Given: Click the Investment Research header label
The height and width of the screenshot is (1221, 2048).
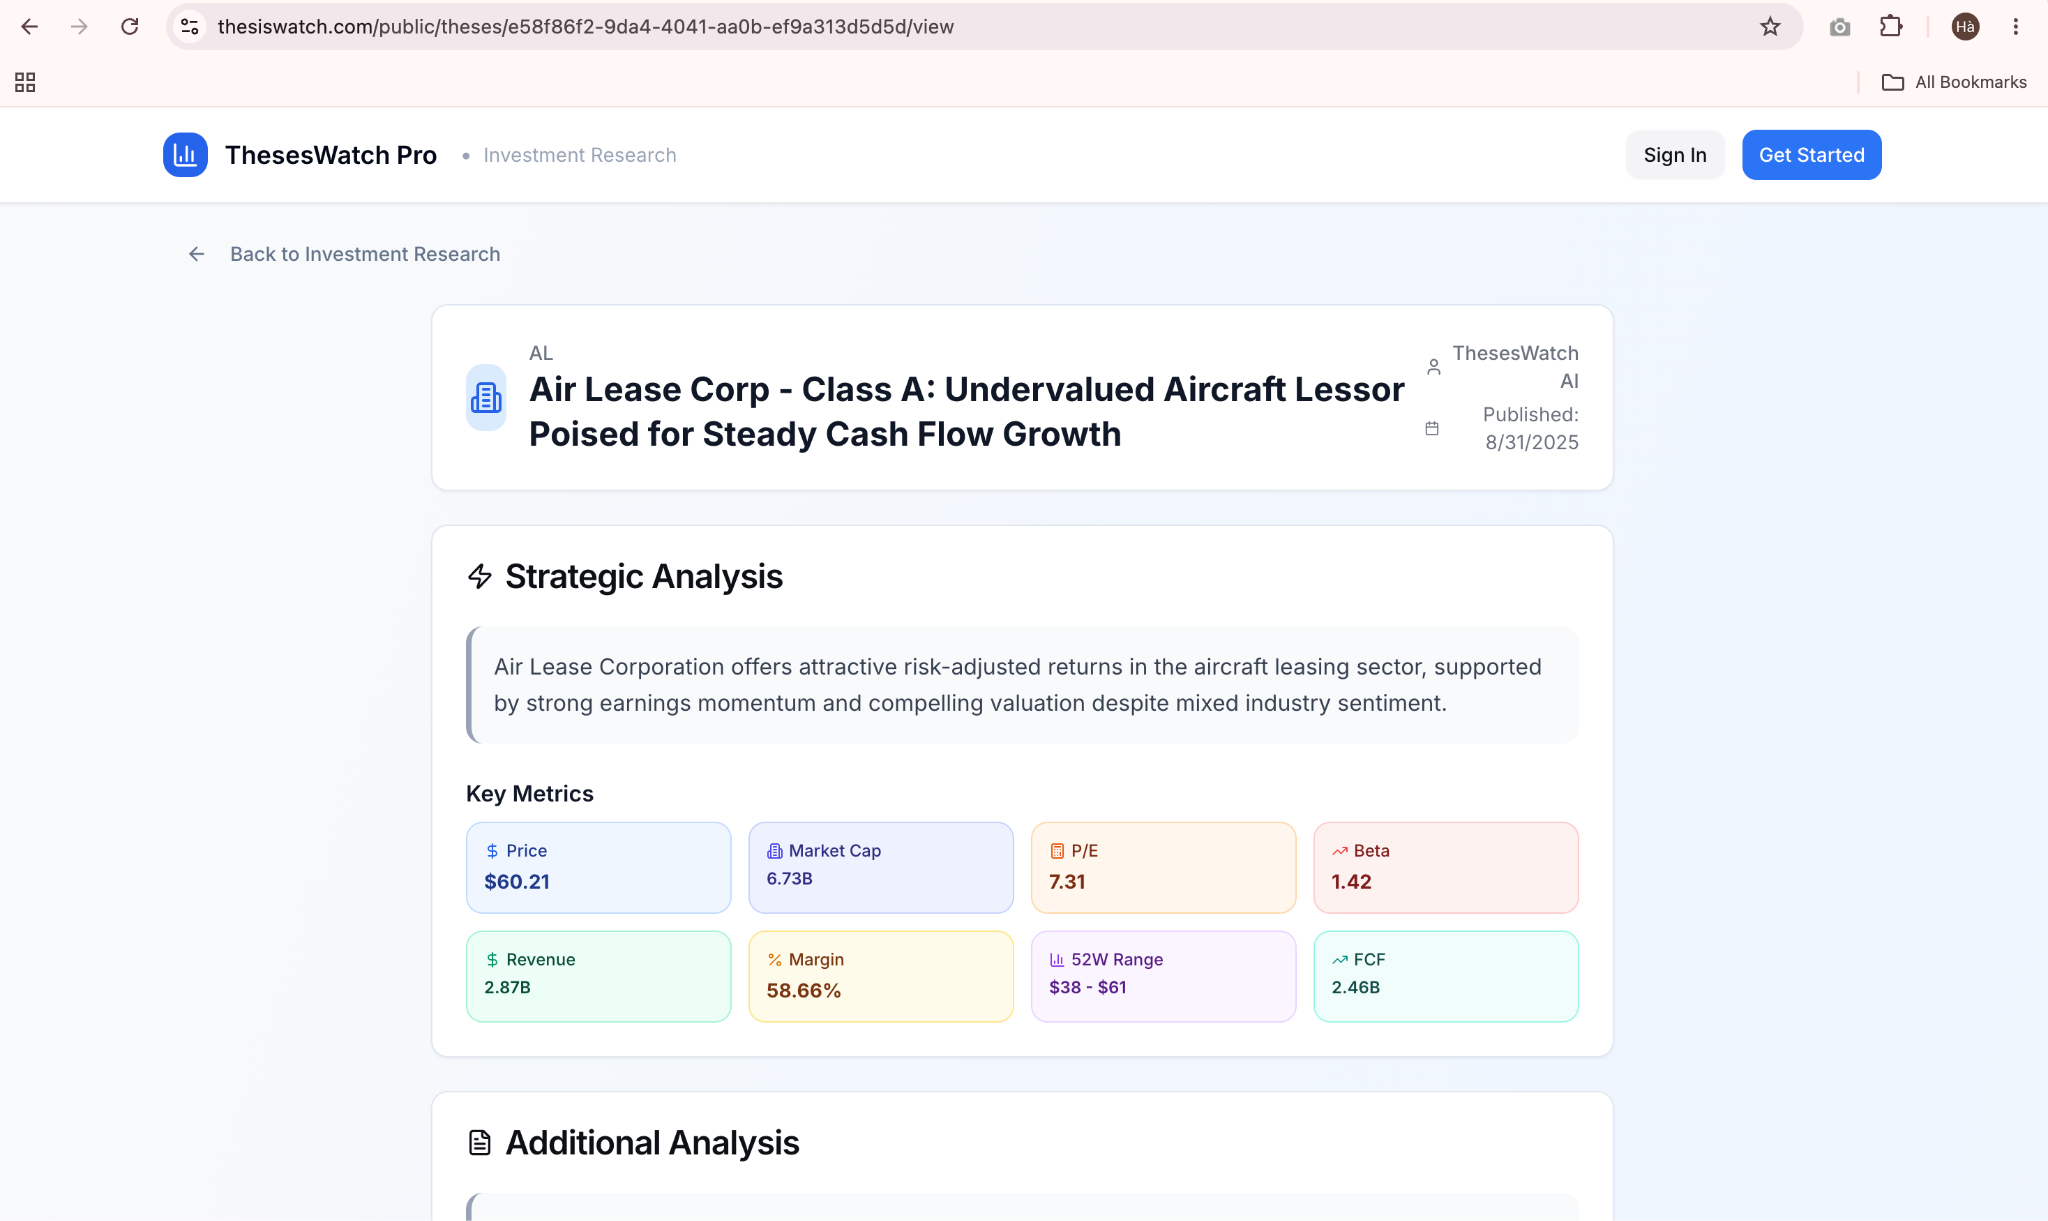Looking at the screenshot, I should tap(580, 155).
